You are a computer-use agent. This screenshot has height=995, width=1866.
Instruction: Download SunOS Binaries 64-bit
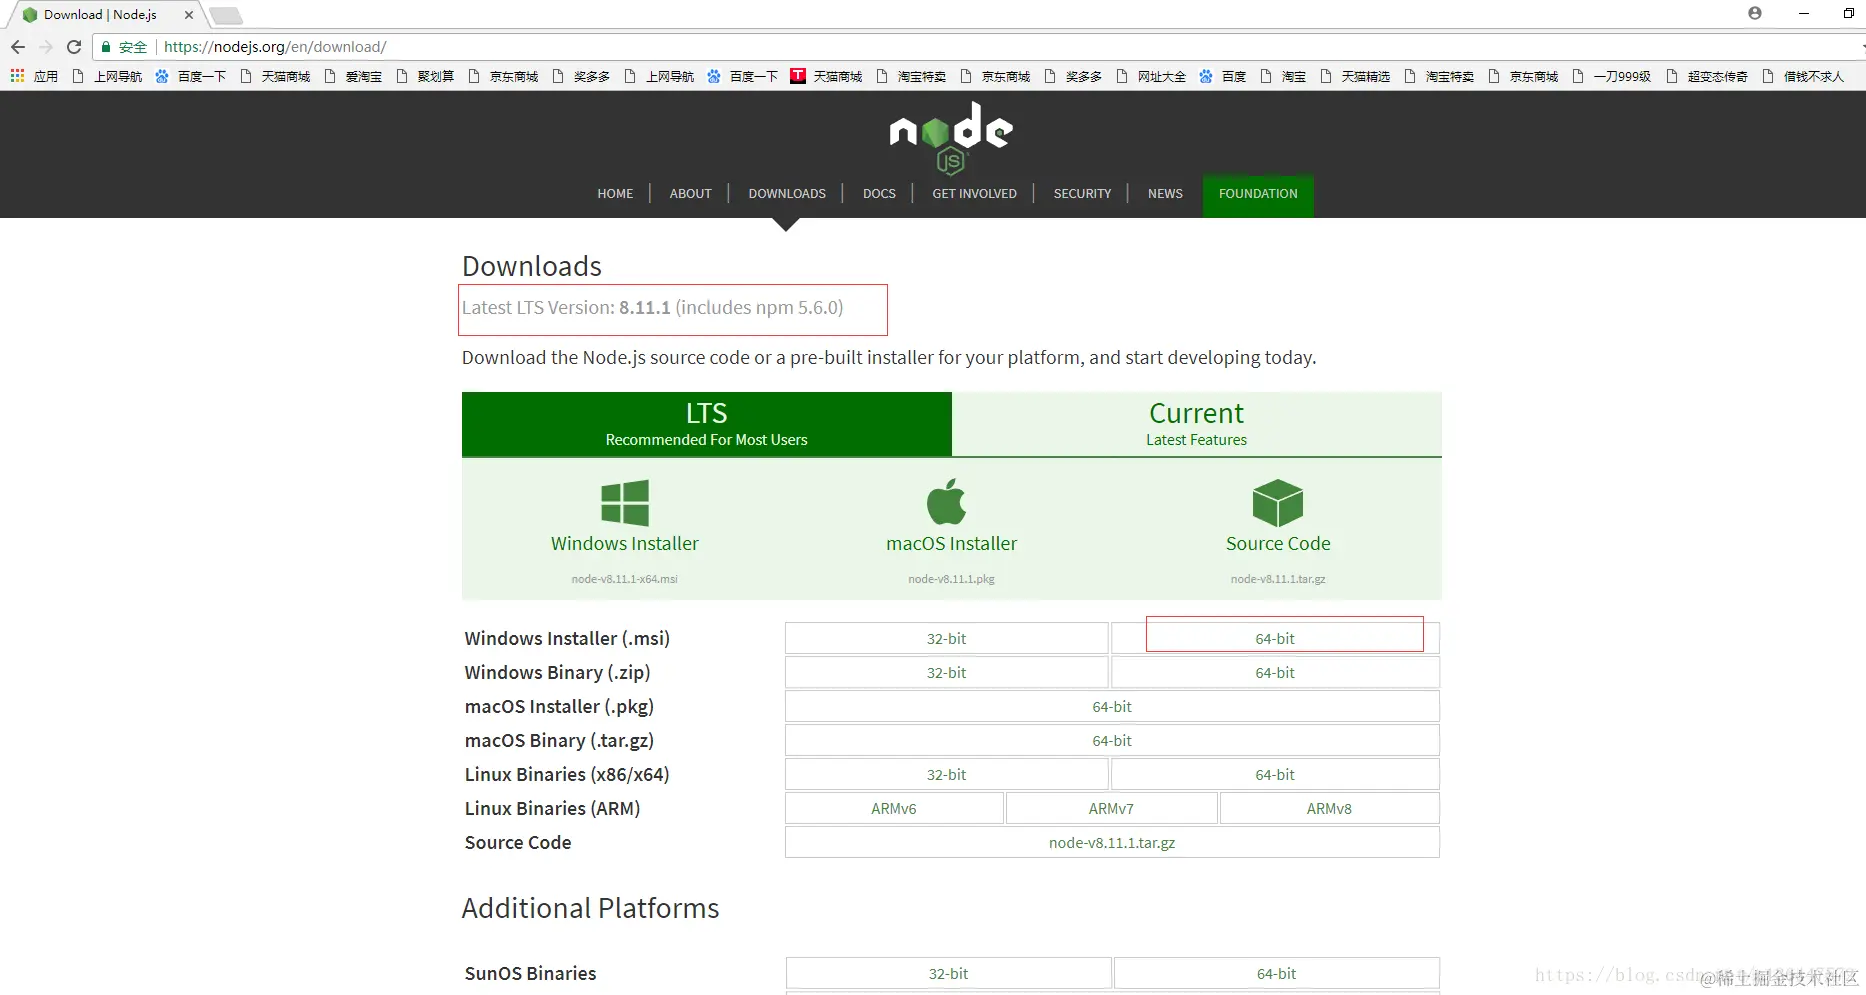pos(1276,973)
